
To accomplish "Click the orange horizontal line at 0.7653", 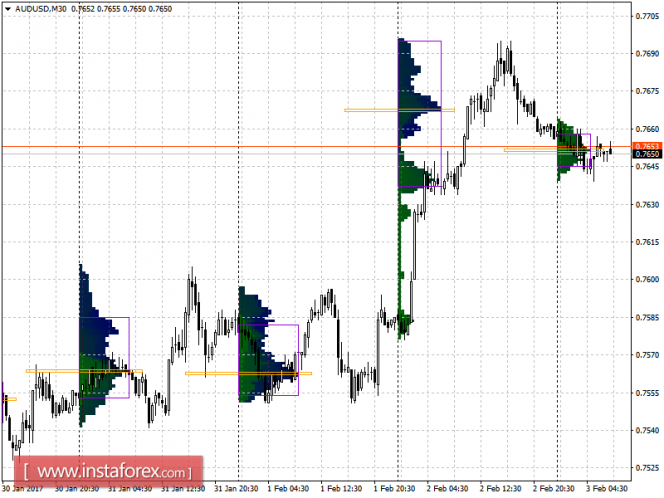I will pyautogui.click(x=317, y=147).
